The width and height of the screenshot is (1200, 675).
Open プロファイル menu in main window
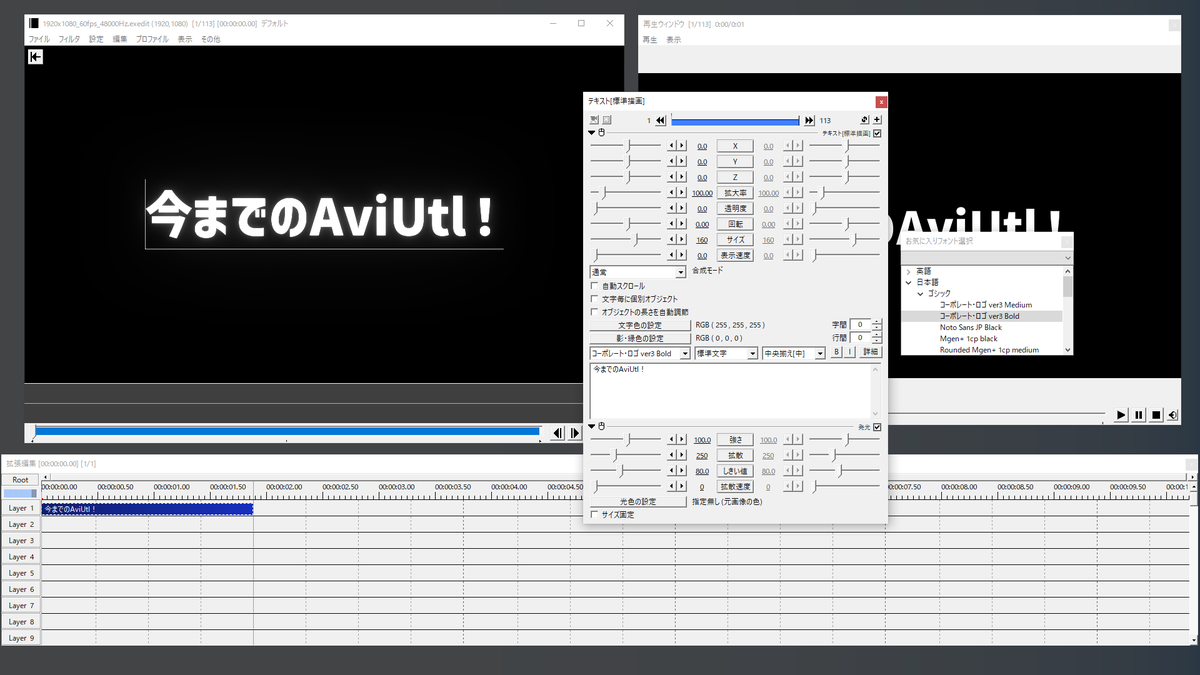coord(152,39)
